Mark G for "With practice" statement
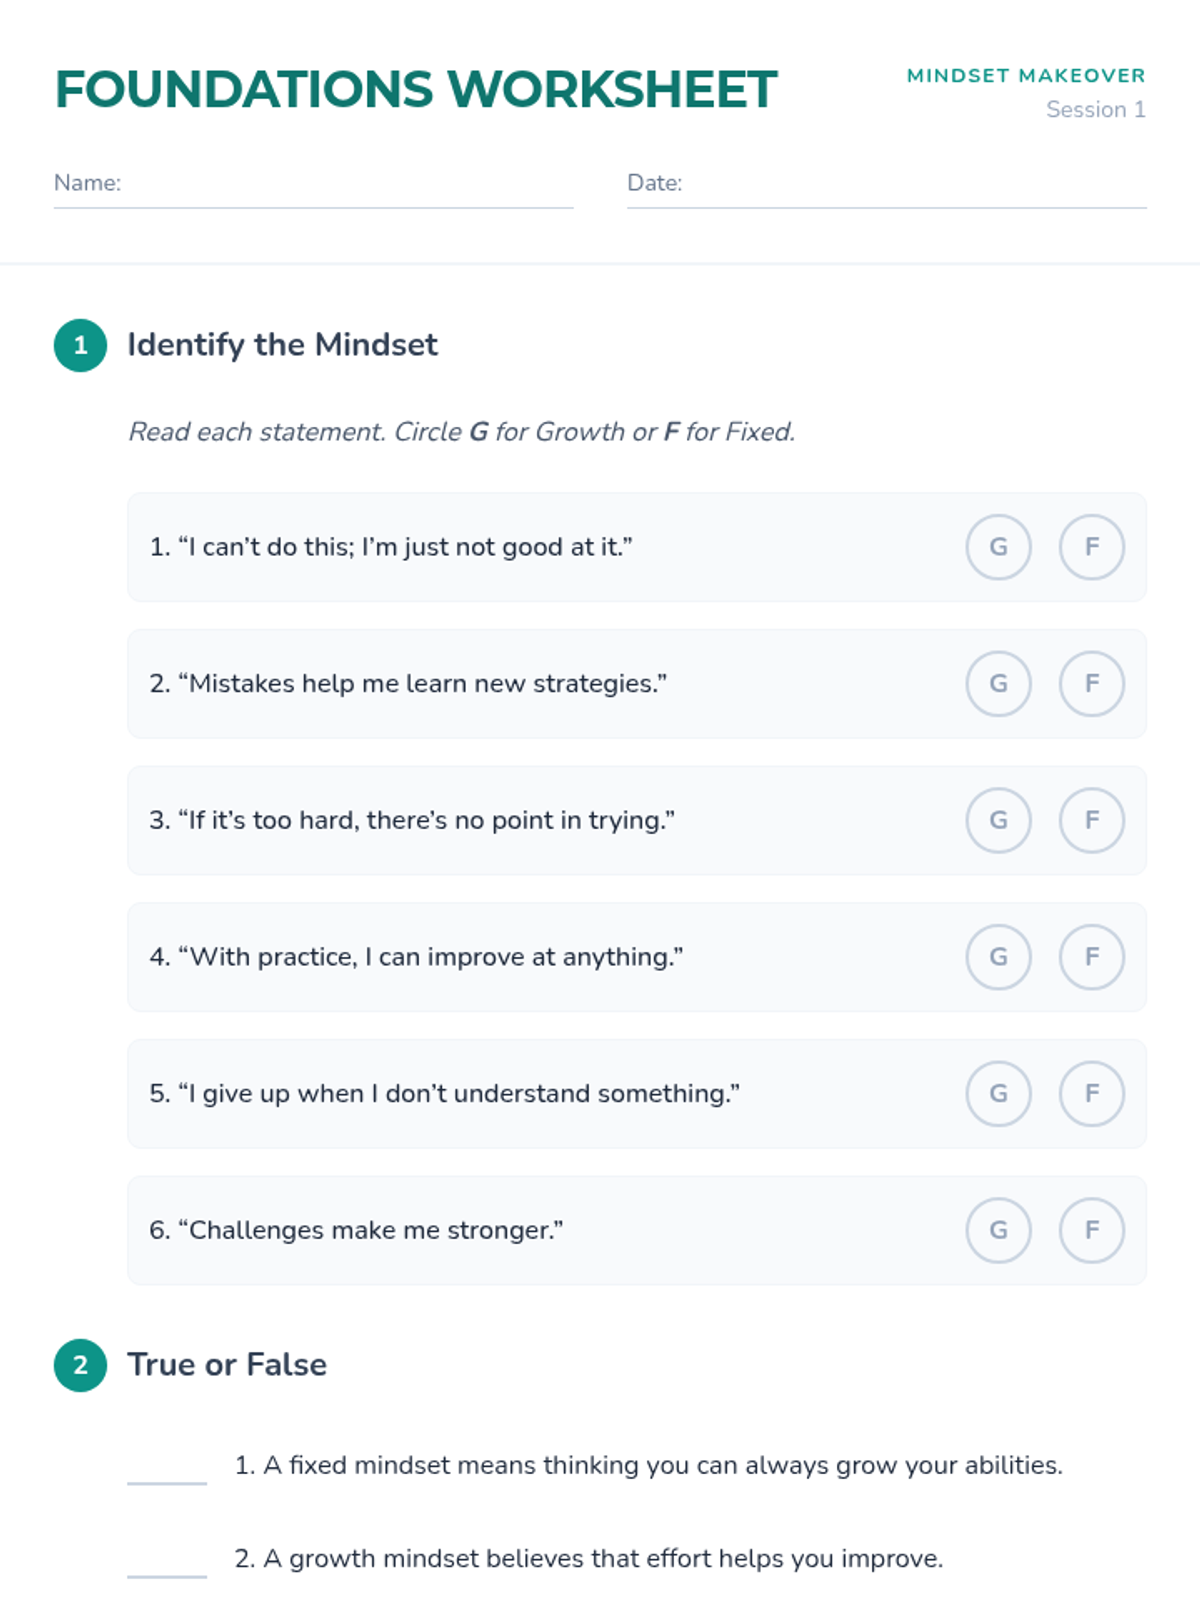 998,957
